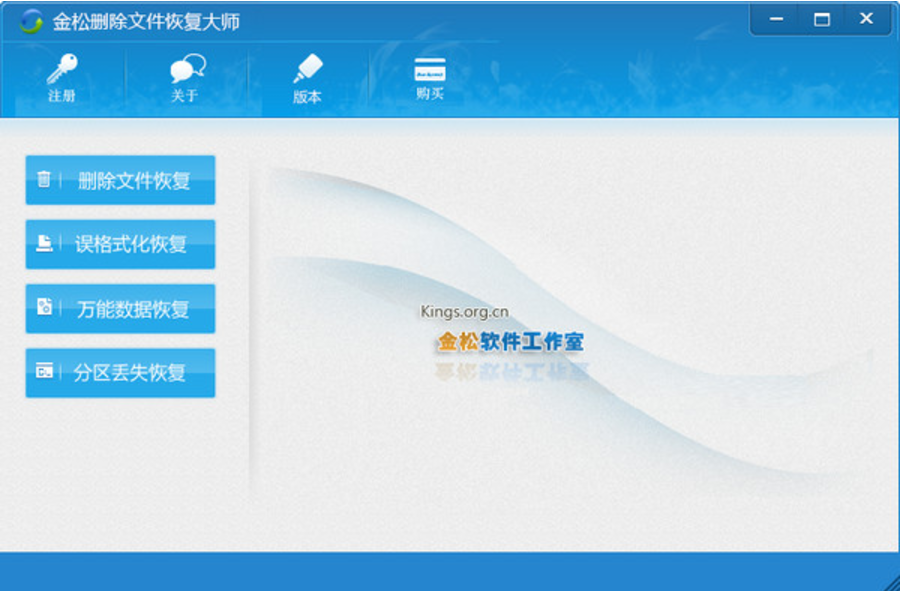Open 万能数据恢复 universal data recovery
Viewport: 908px width, 591px height.
[x=120, y=308]
